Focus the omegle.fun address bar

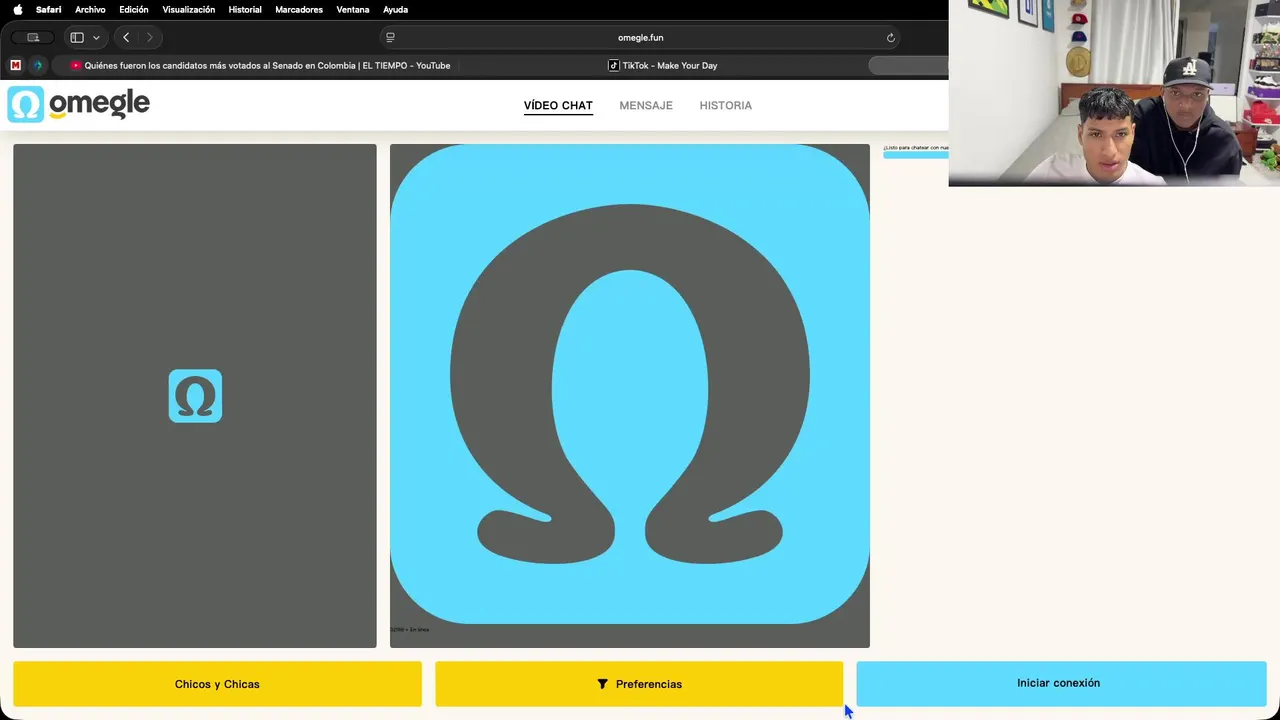(x=640, y=37)
